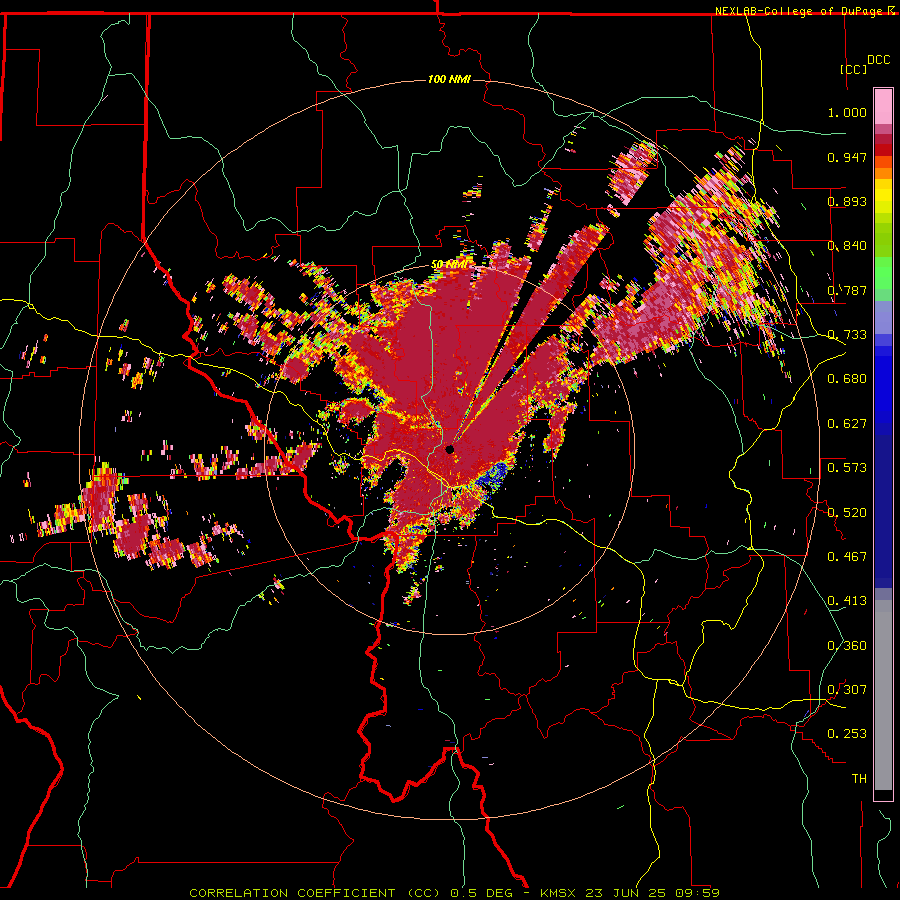Select the 0.360 scale value
The height and width of the screenshot is (900, 900).
click(847, 646)
